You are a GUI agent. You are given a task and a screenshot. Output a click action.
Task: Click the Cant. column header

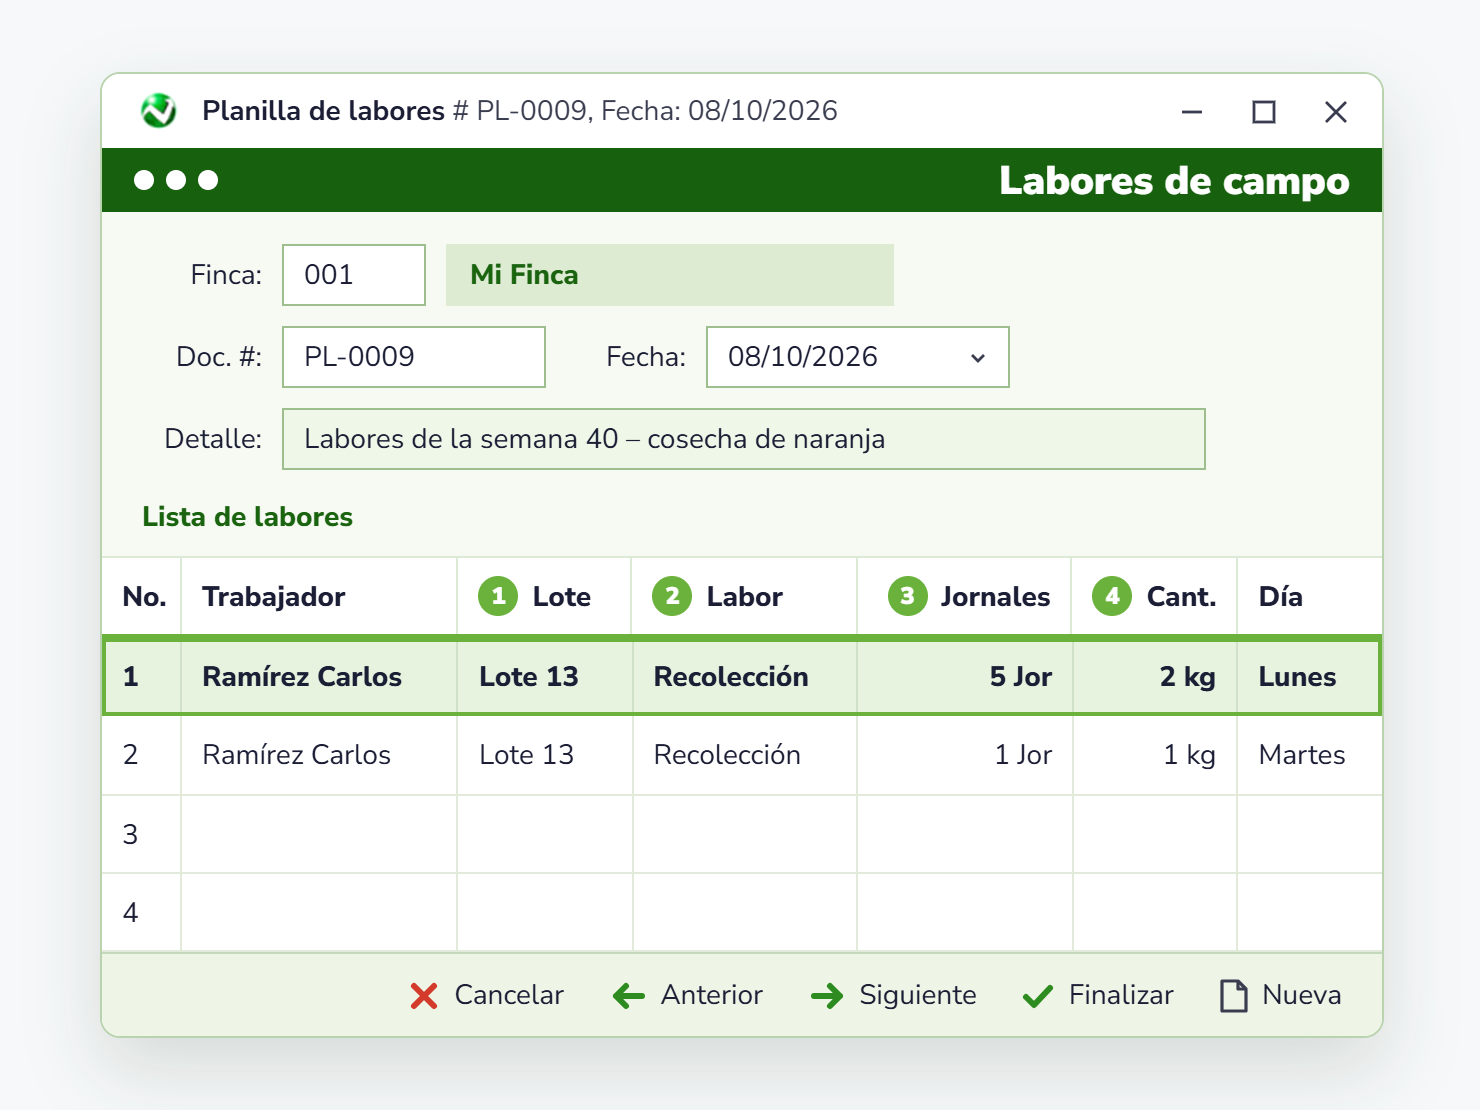(1154, 596)
